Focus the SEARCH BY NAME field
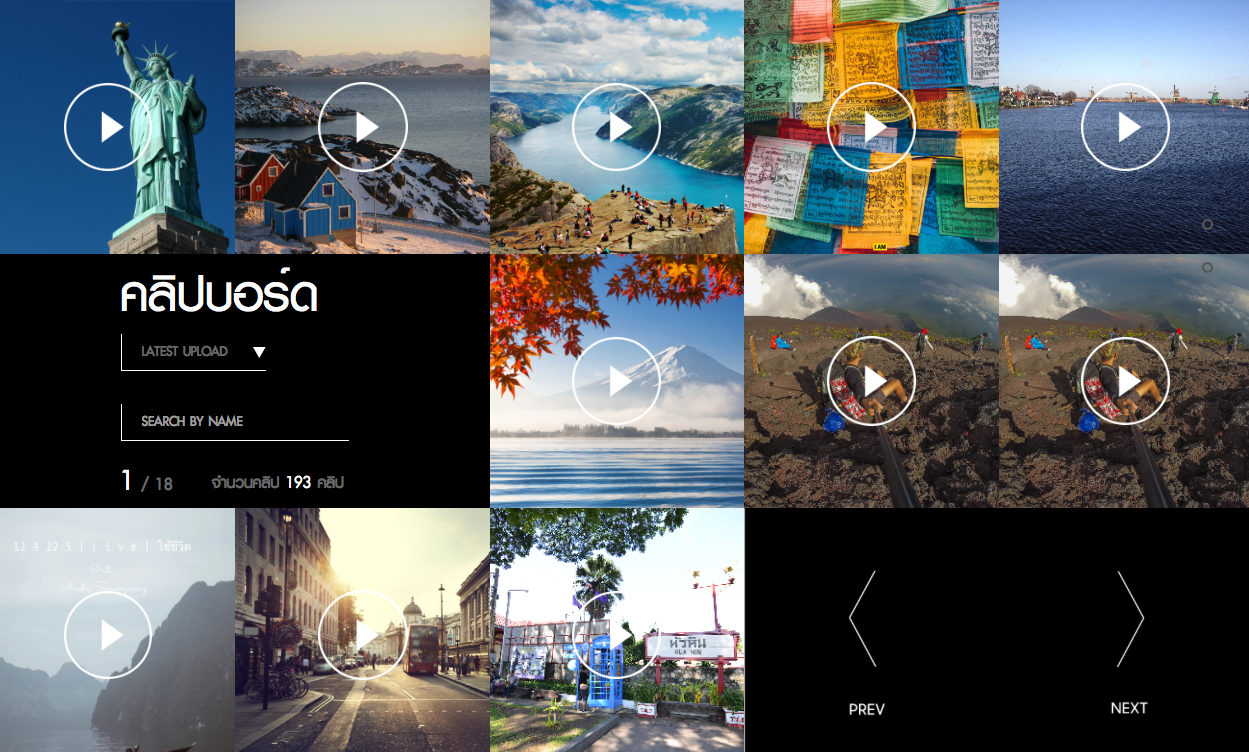 point(234,421)
